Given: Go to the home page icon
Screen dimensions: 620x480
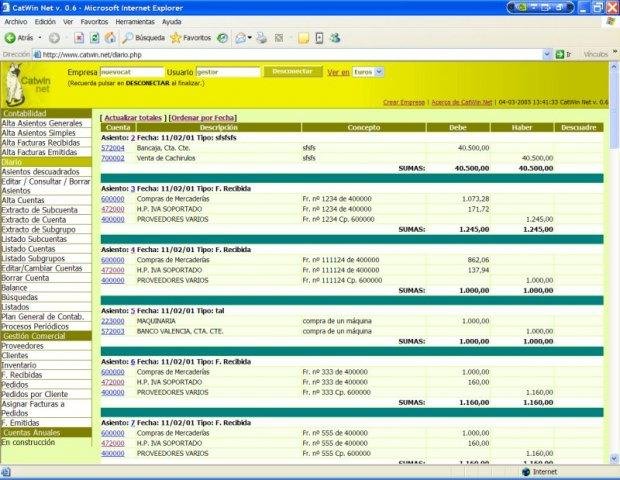Looking at the screenshot, I should [x=110, y=38].
